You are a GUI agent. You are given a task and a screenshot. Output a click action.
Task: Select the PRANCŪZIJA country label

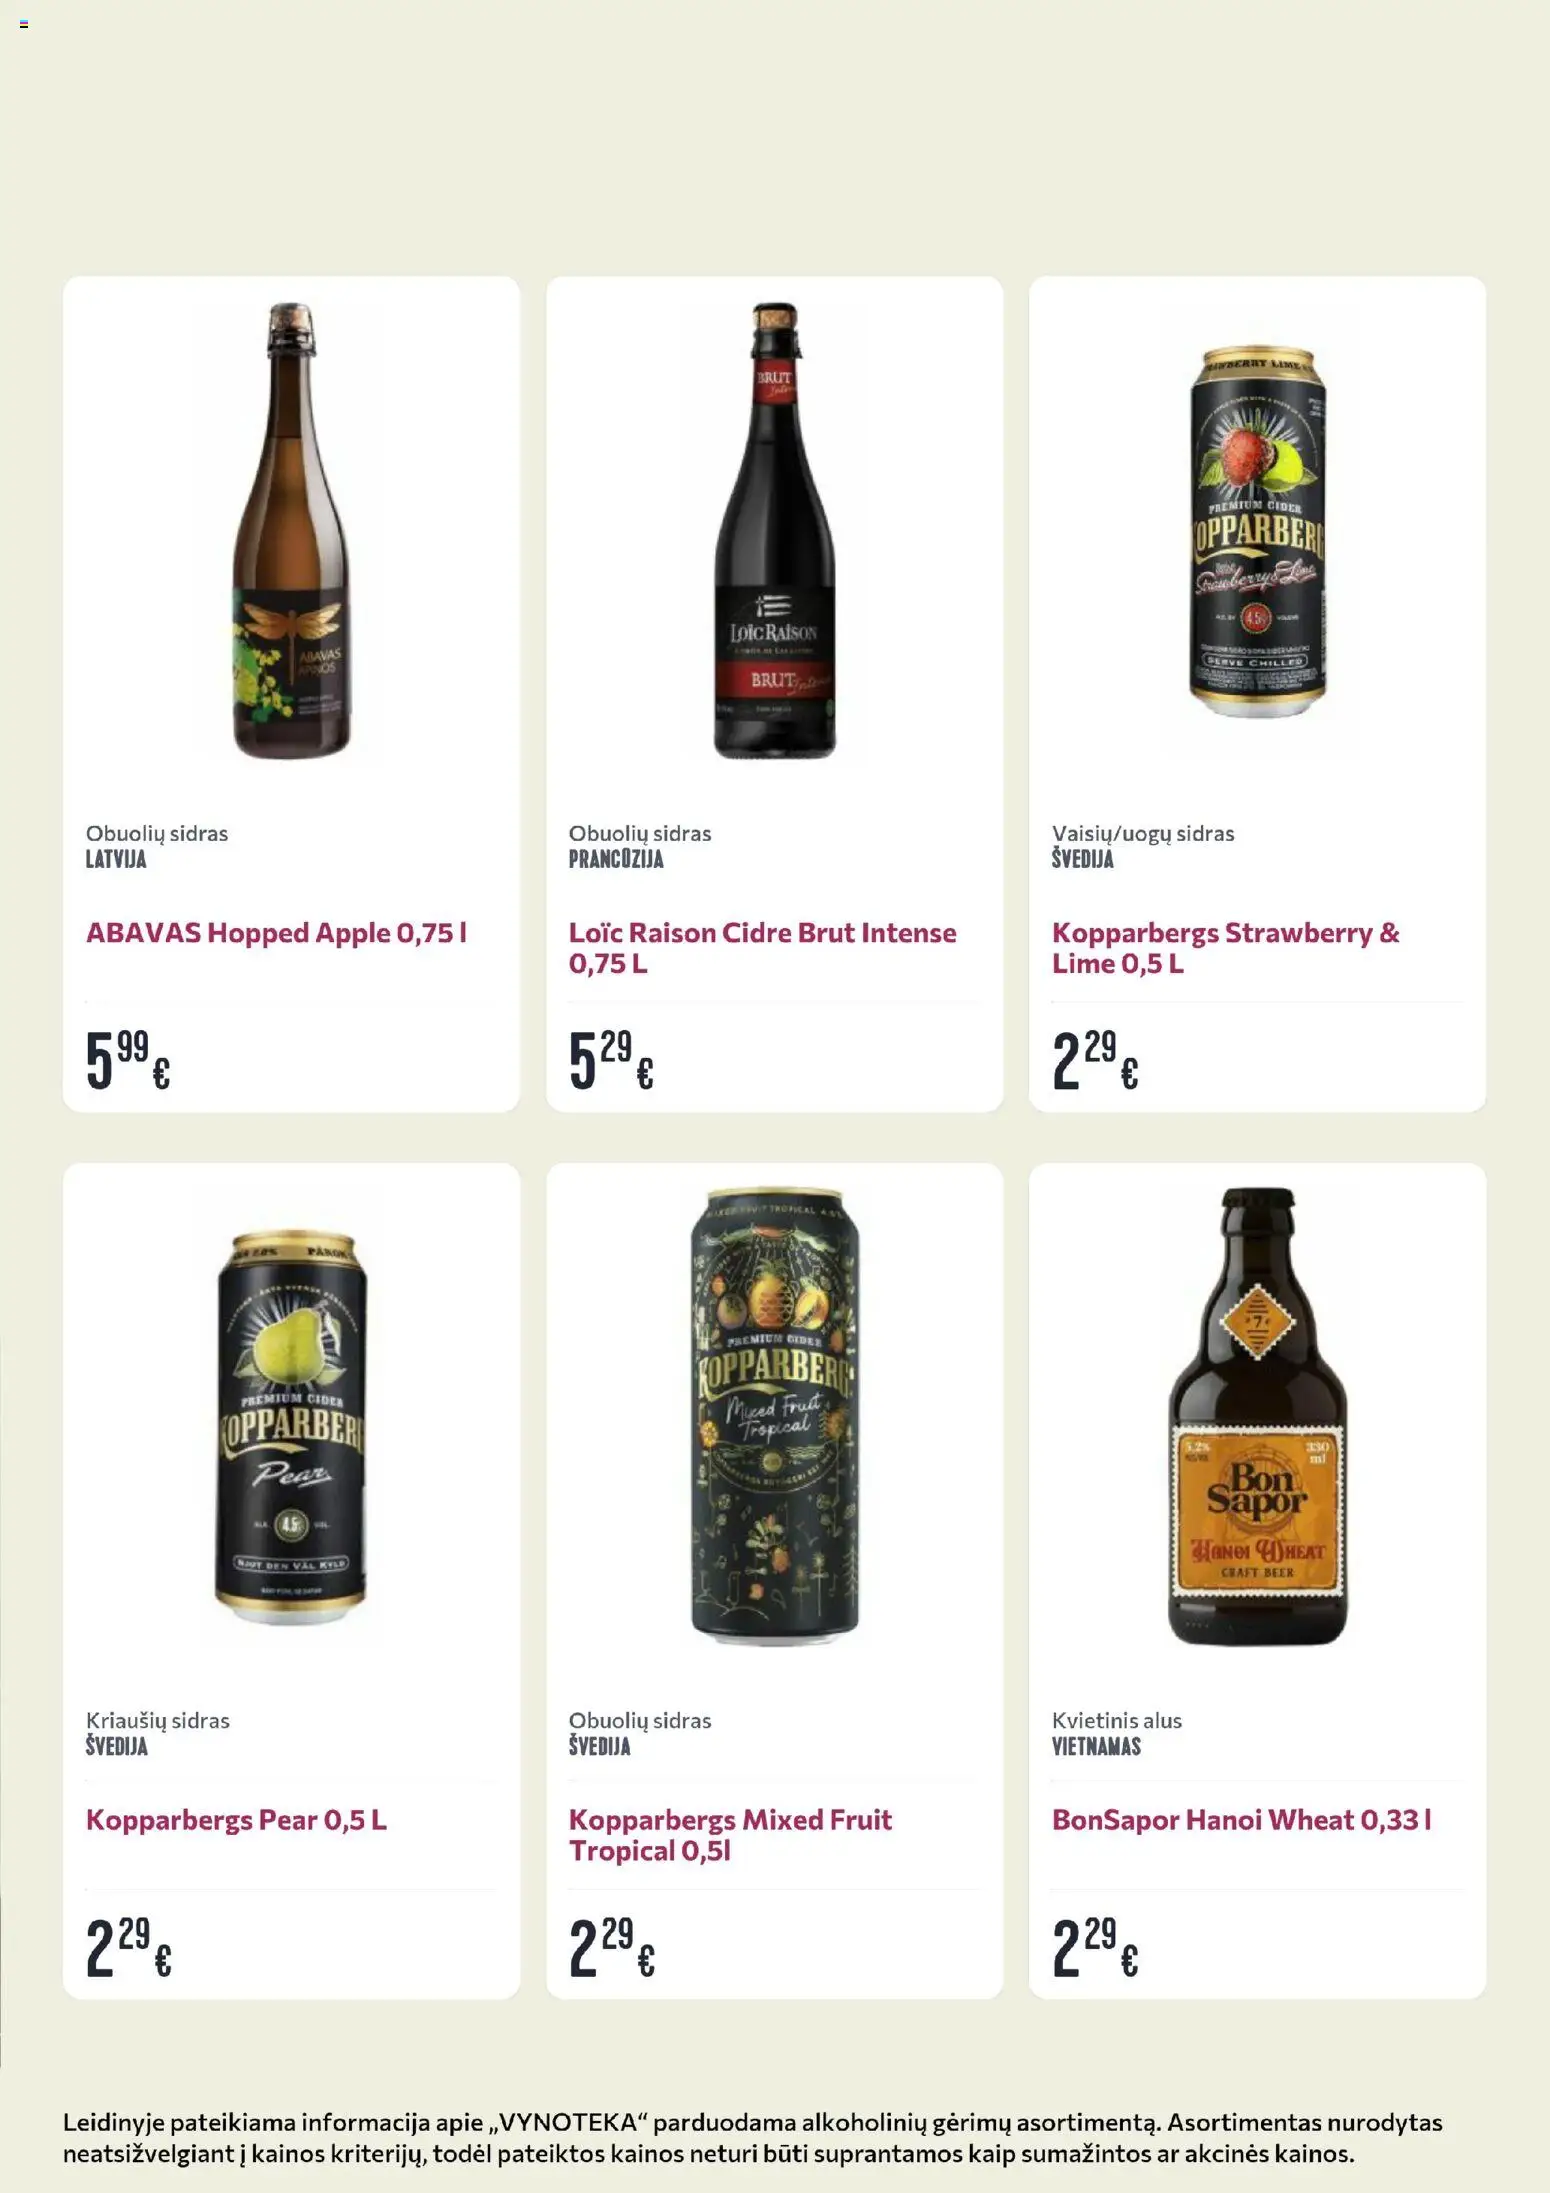click(616, 860)
